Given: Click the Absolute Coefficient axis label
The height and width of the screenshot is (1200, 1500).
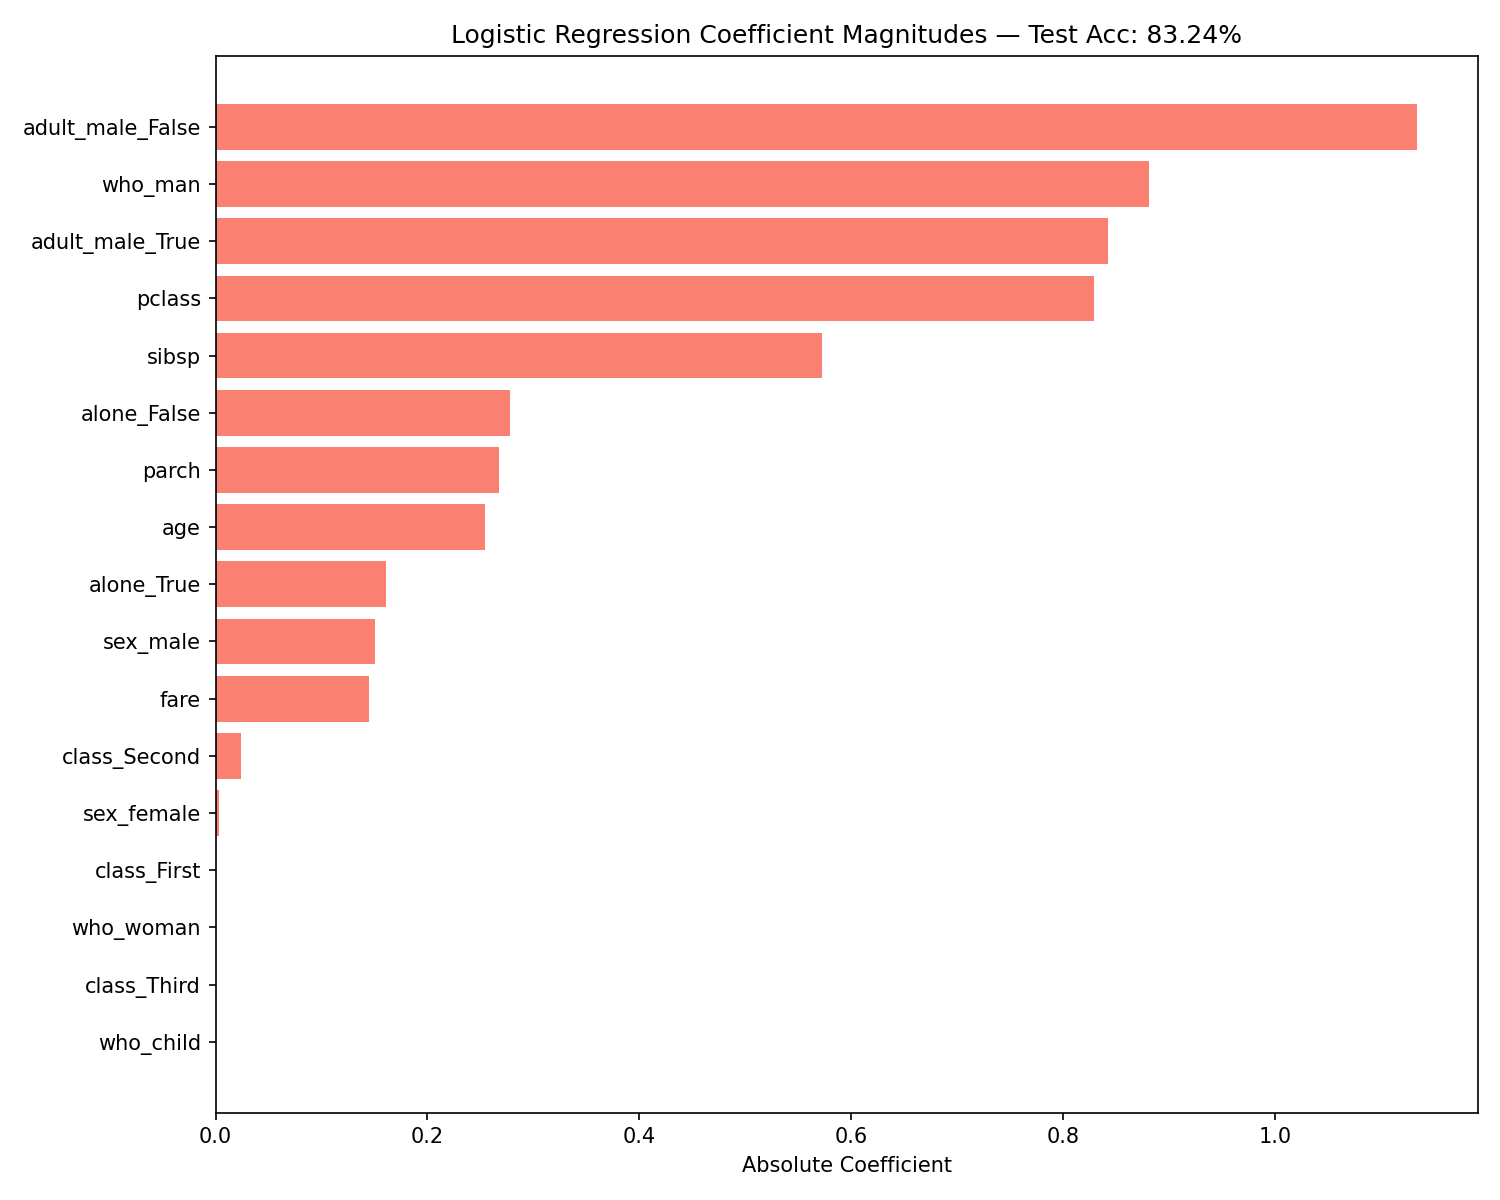Looking at the screenshot, I should click(847, 1165).
